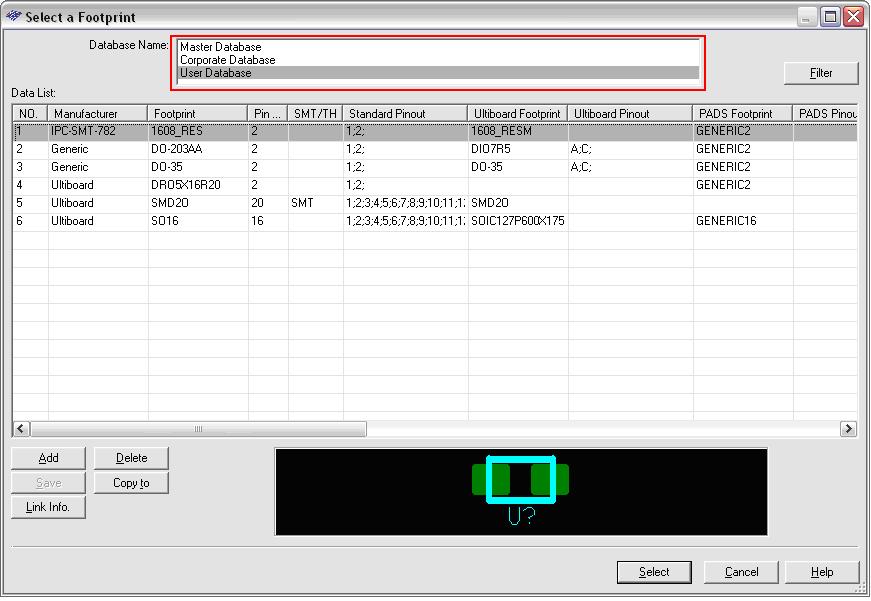
Task: Select the SO16 footprint row
Action: (x=435, y=221)
